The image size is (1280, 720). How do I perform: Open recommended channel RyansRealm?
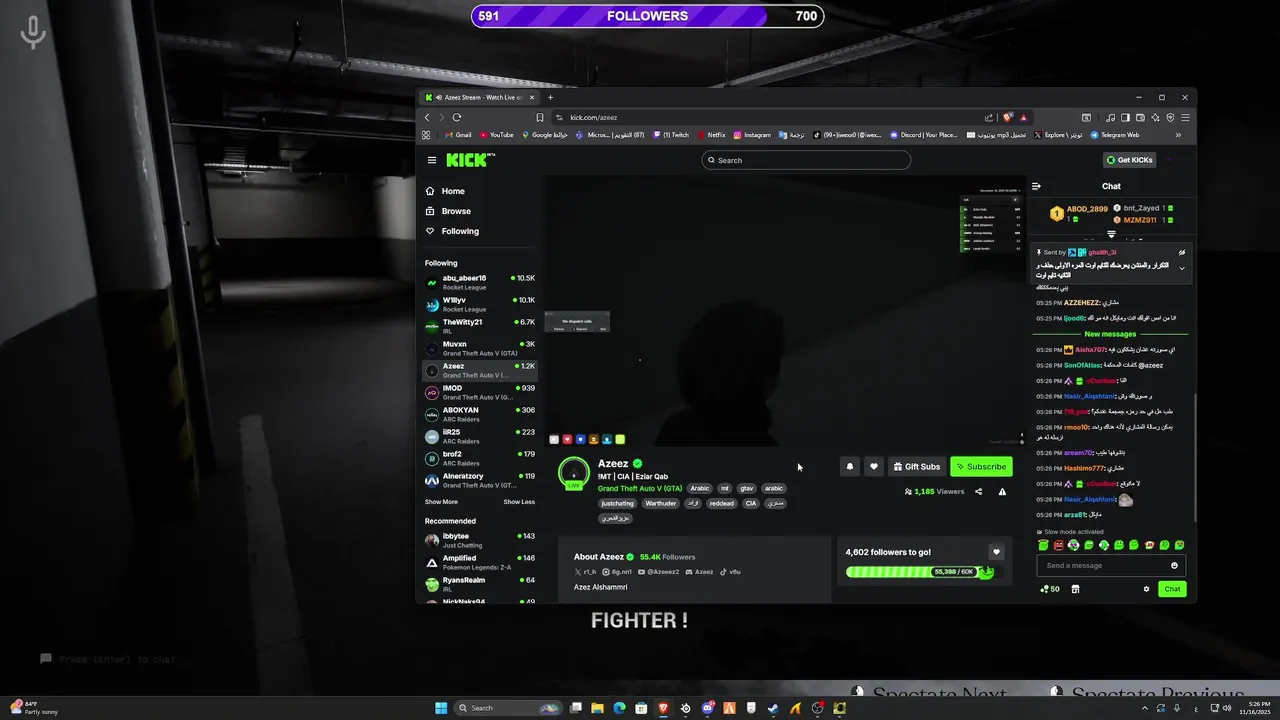tap(480, 584)
